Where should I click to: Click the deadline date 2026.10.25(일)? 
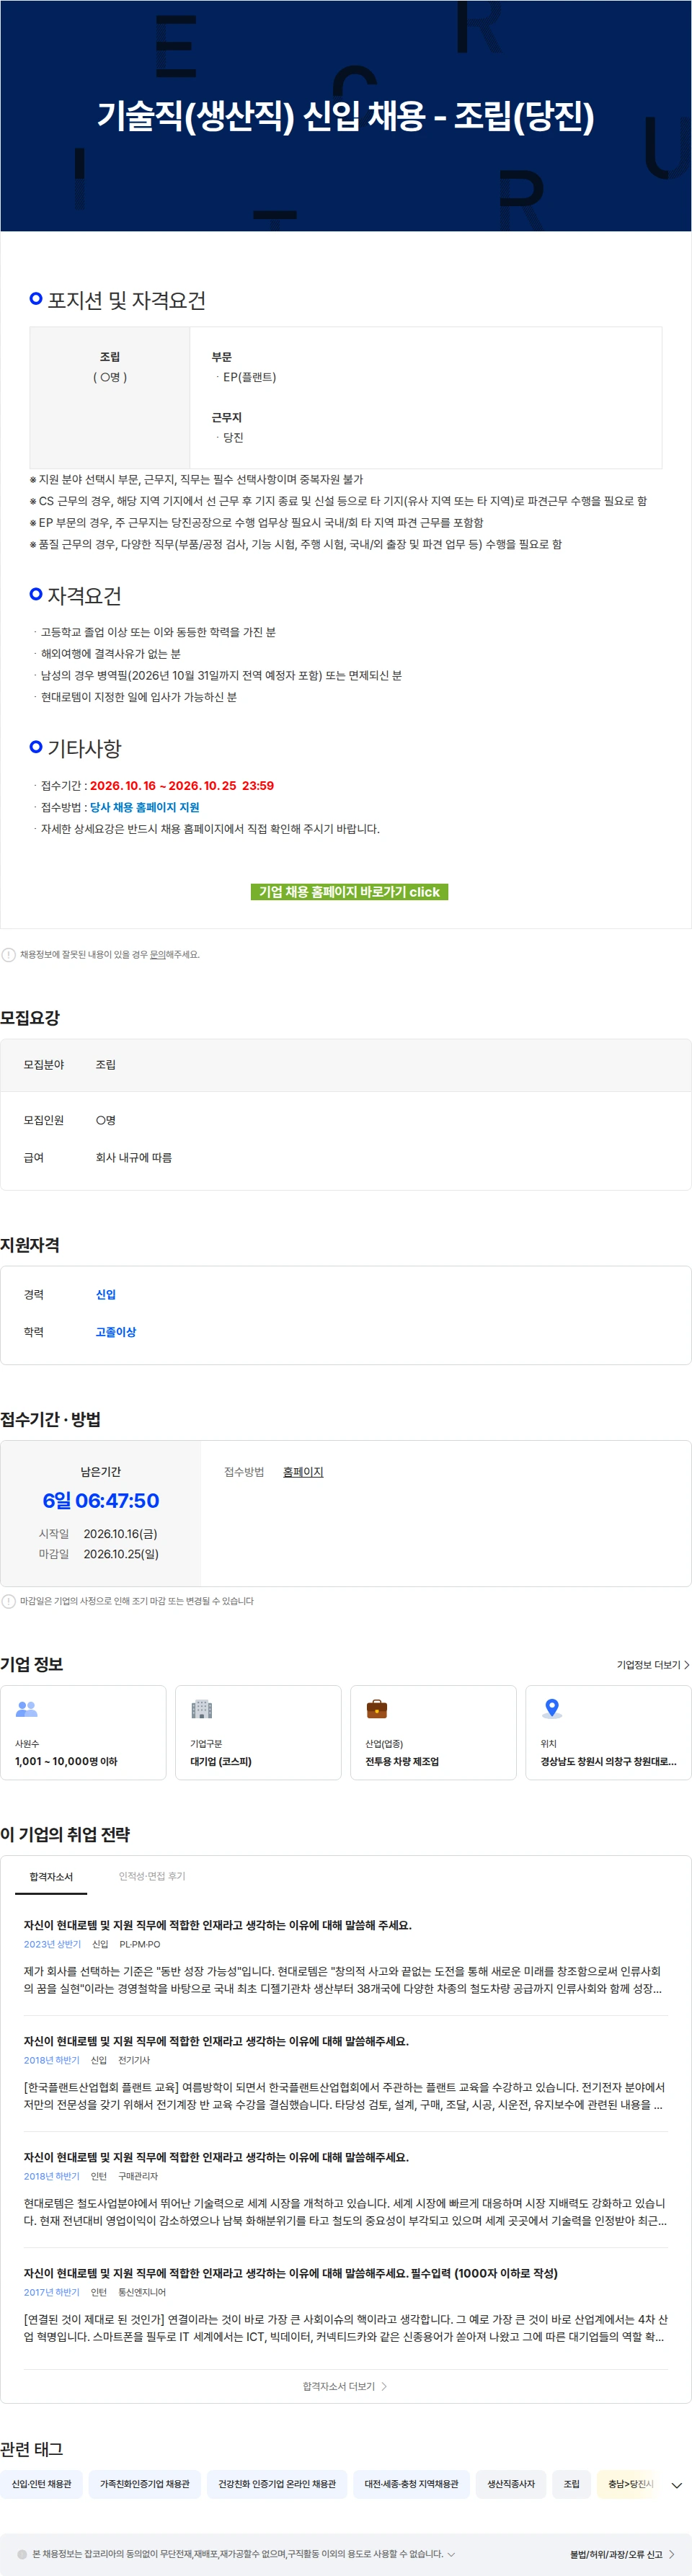point(121,1555)
